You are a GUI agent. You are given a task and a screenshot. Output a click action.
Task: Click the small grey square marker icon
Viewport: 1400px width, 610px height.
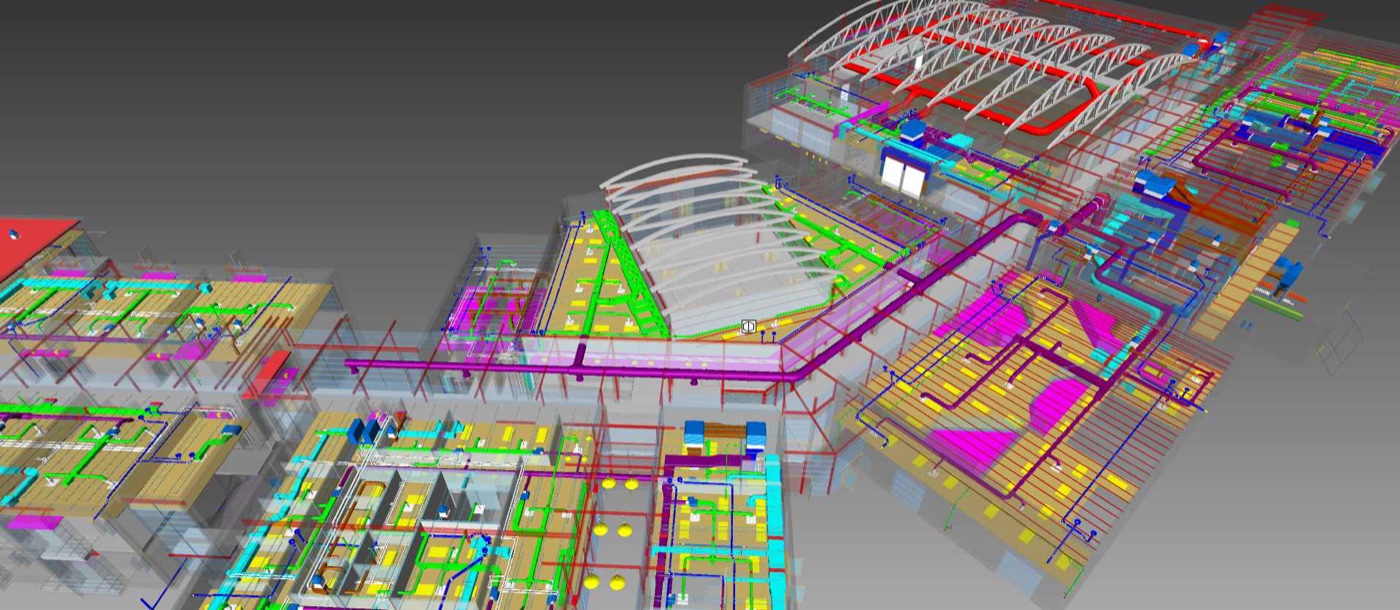click(x=747, y=327)
